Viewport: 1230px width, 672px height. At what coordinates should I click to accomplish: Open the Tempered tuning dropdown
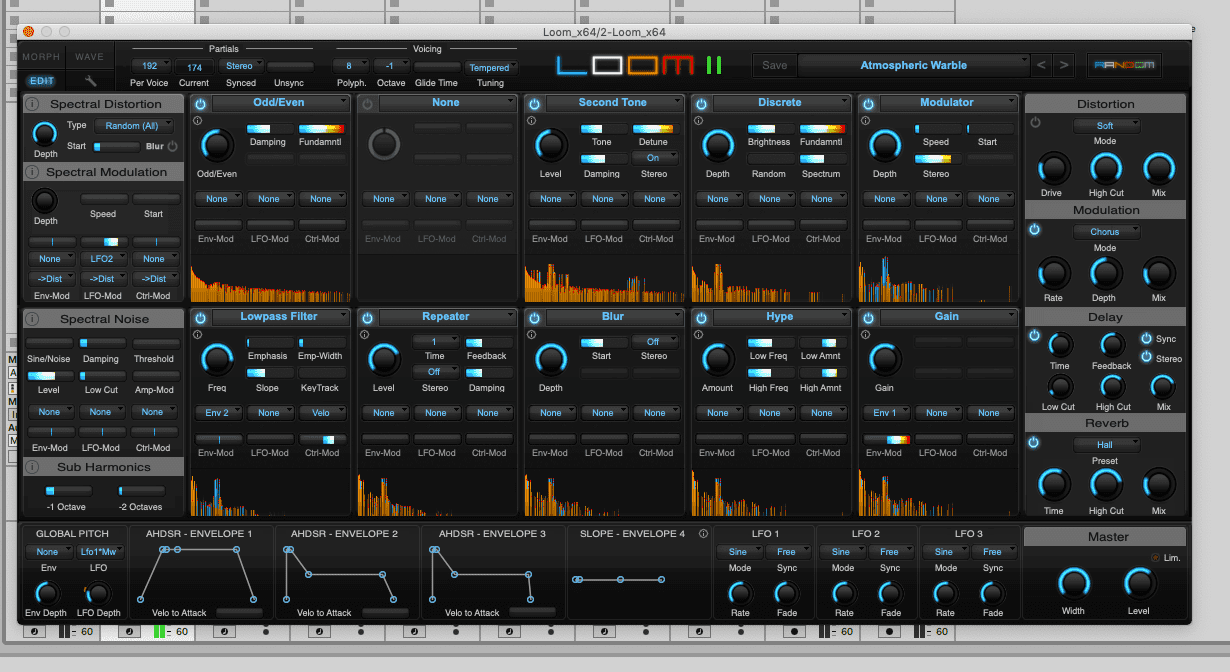[x=491, y=67]
